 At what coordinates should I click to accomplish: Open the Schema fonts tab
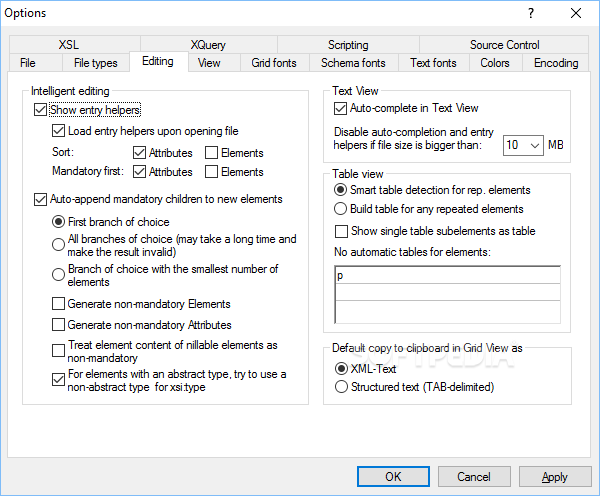353,63
